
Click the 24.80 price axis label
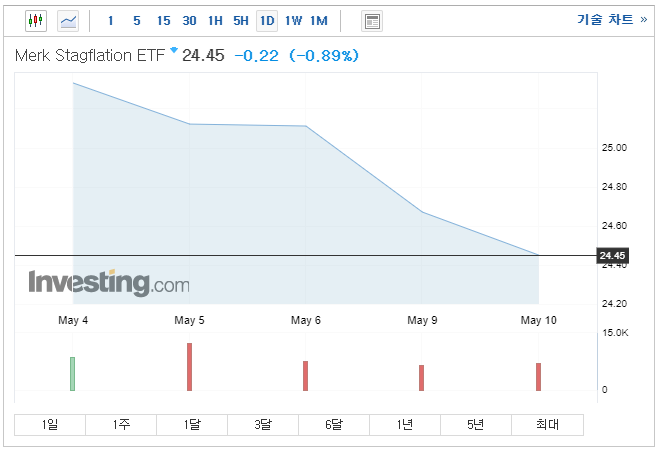[x=614, y=187]
